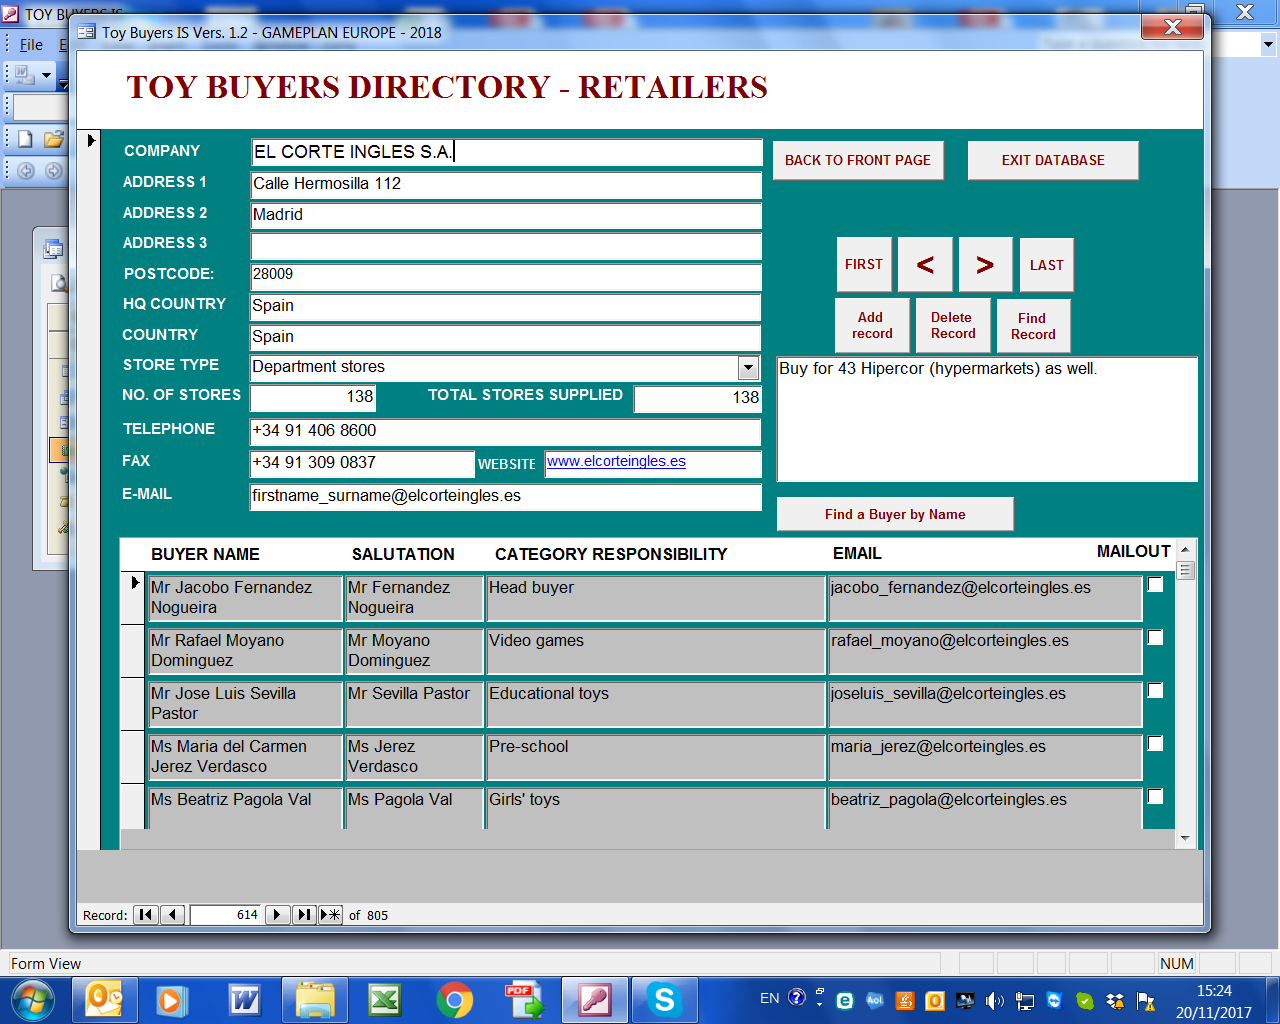Image resolution: width=1280 pixels, height=1024 pixels.
Task: Open the Office Links dropdown arrow in toolbar
Action: click(x=46, y=75)
